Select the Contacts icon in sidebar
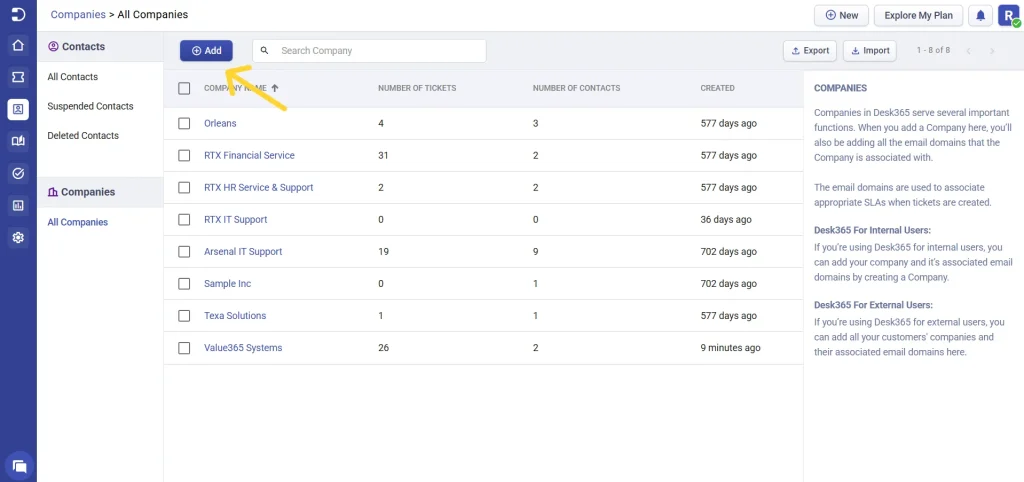The height and width of the screenshot is (482, 1024). click(x=18, y=109)
